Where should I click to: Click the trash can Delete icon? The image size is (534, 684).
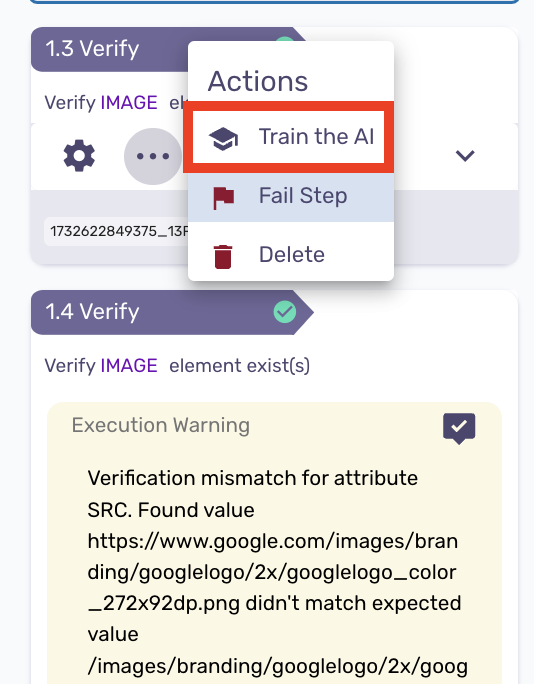tap(223, 257)
